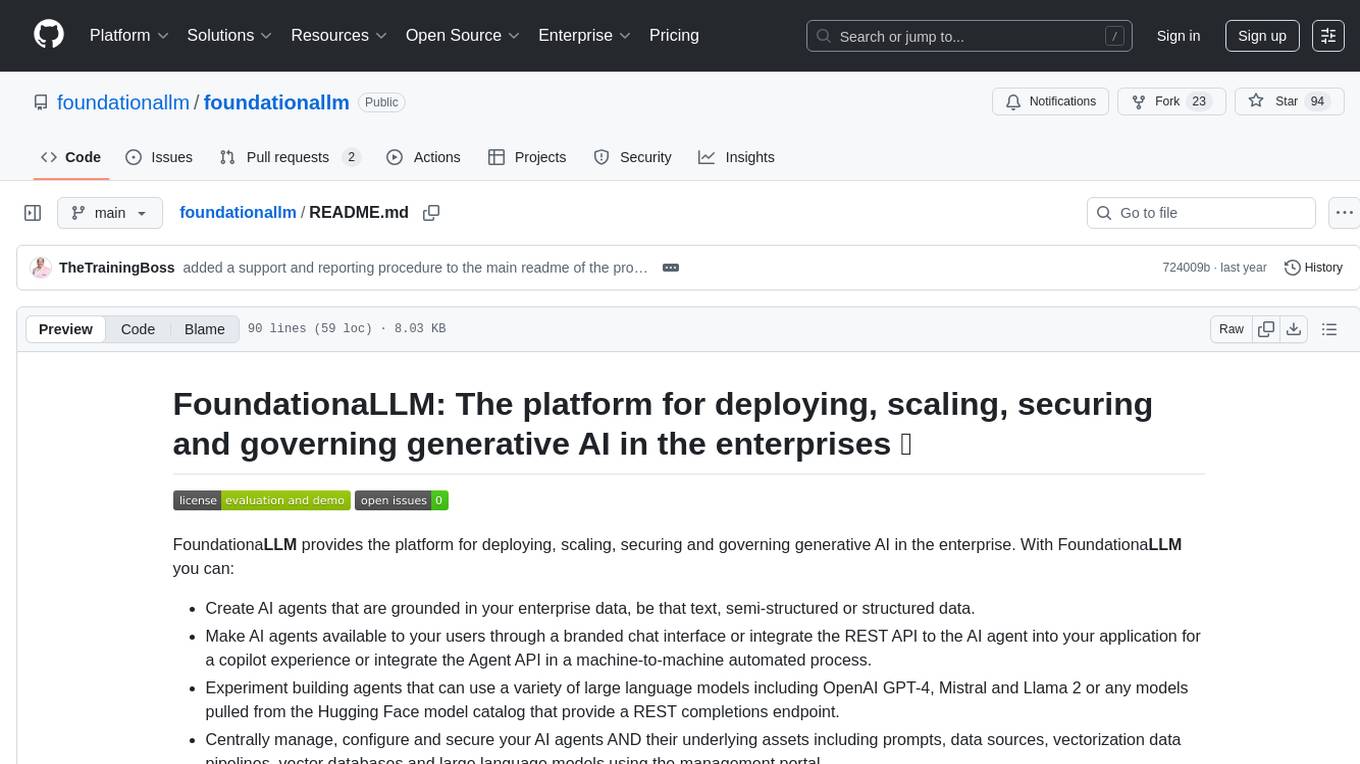Switch to Code view

tap(138, 329)
